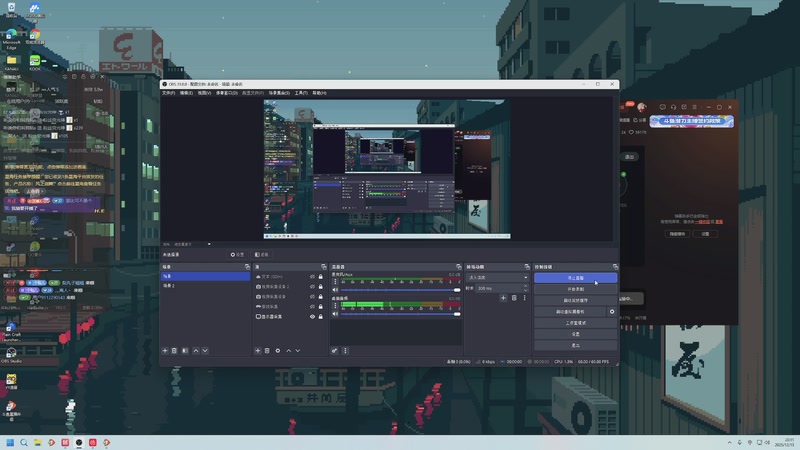Image resolution: width=800 pixels, height=450 pixels.
Task: Open 帮助(H) menu
Action: [x=319, y=93]
